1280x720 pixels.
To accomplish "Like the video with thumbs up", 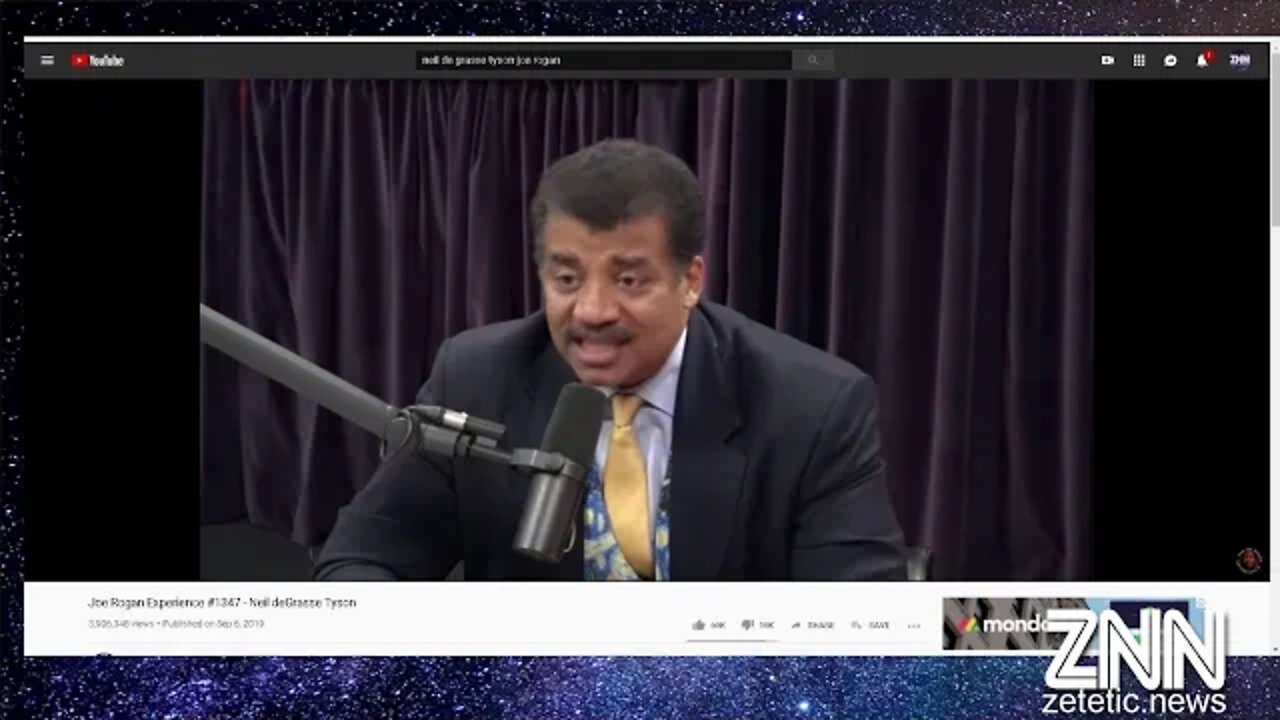I will point(708,625).
